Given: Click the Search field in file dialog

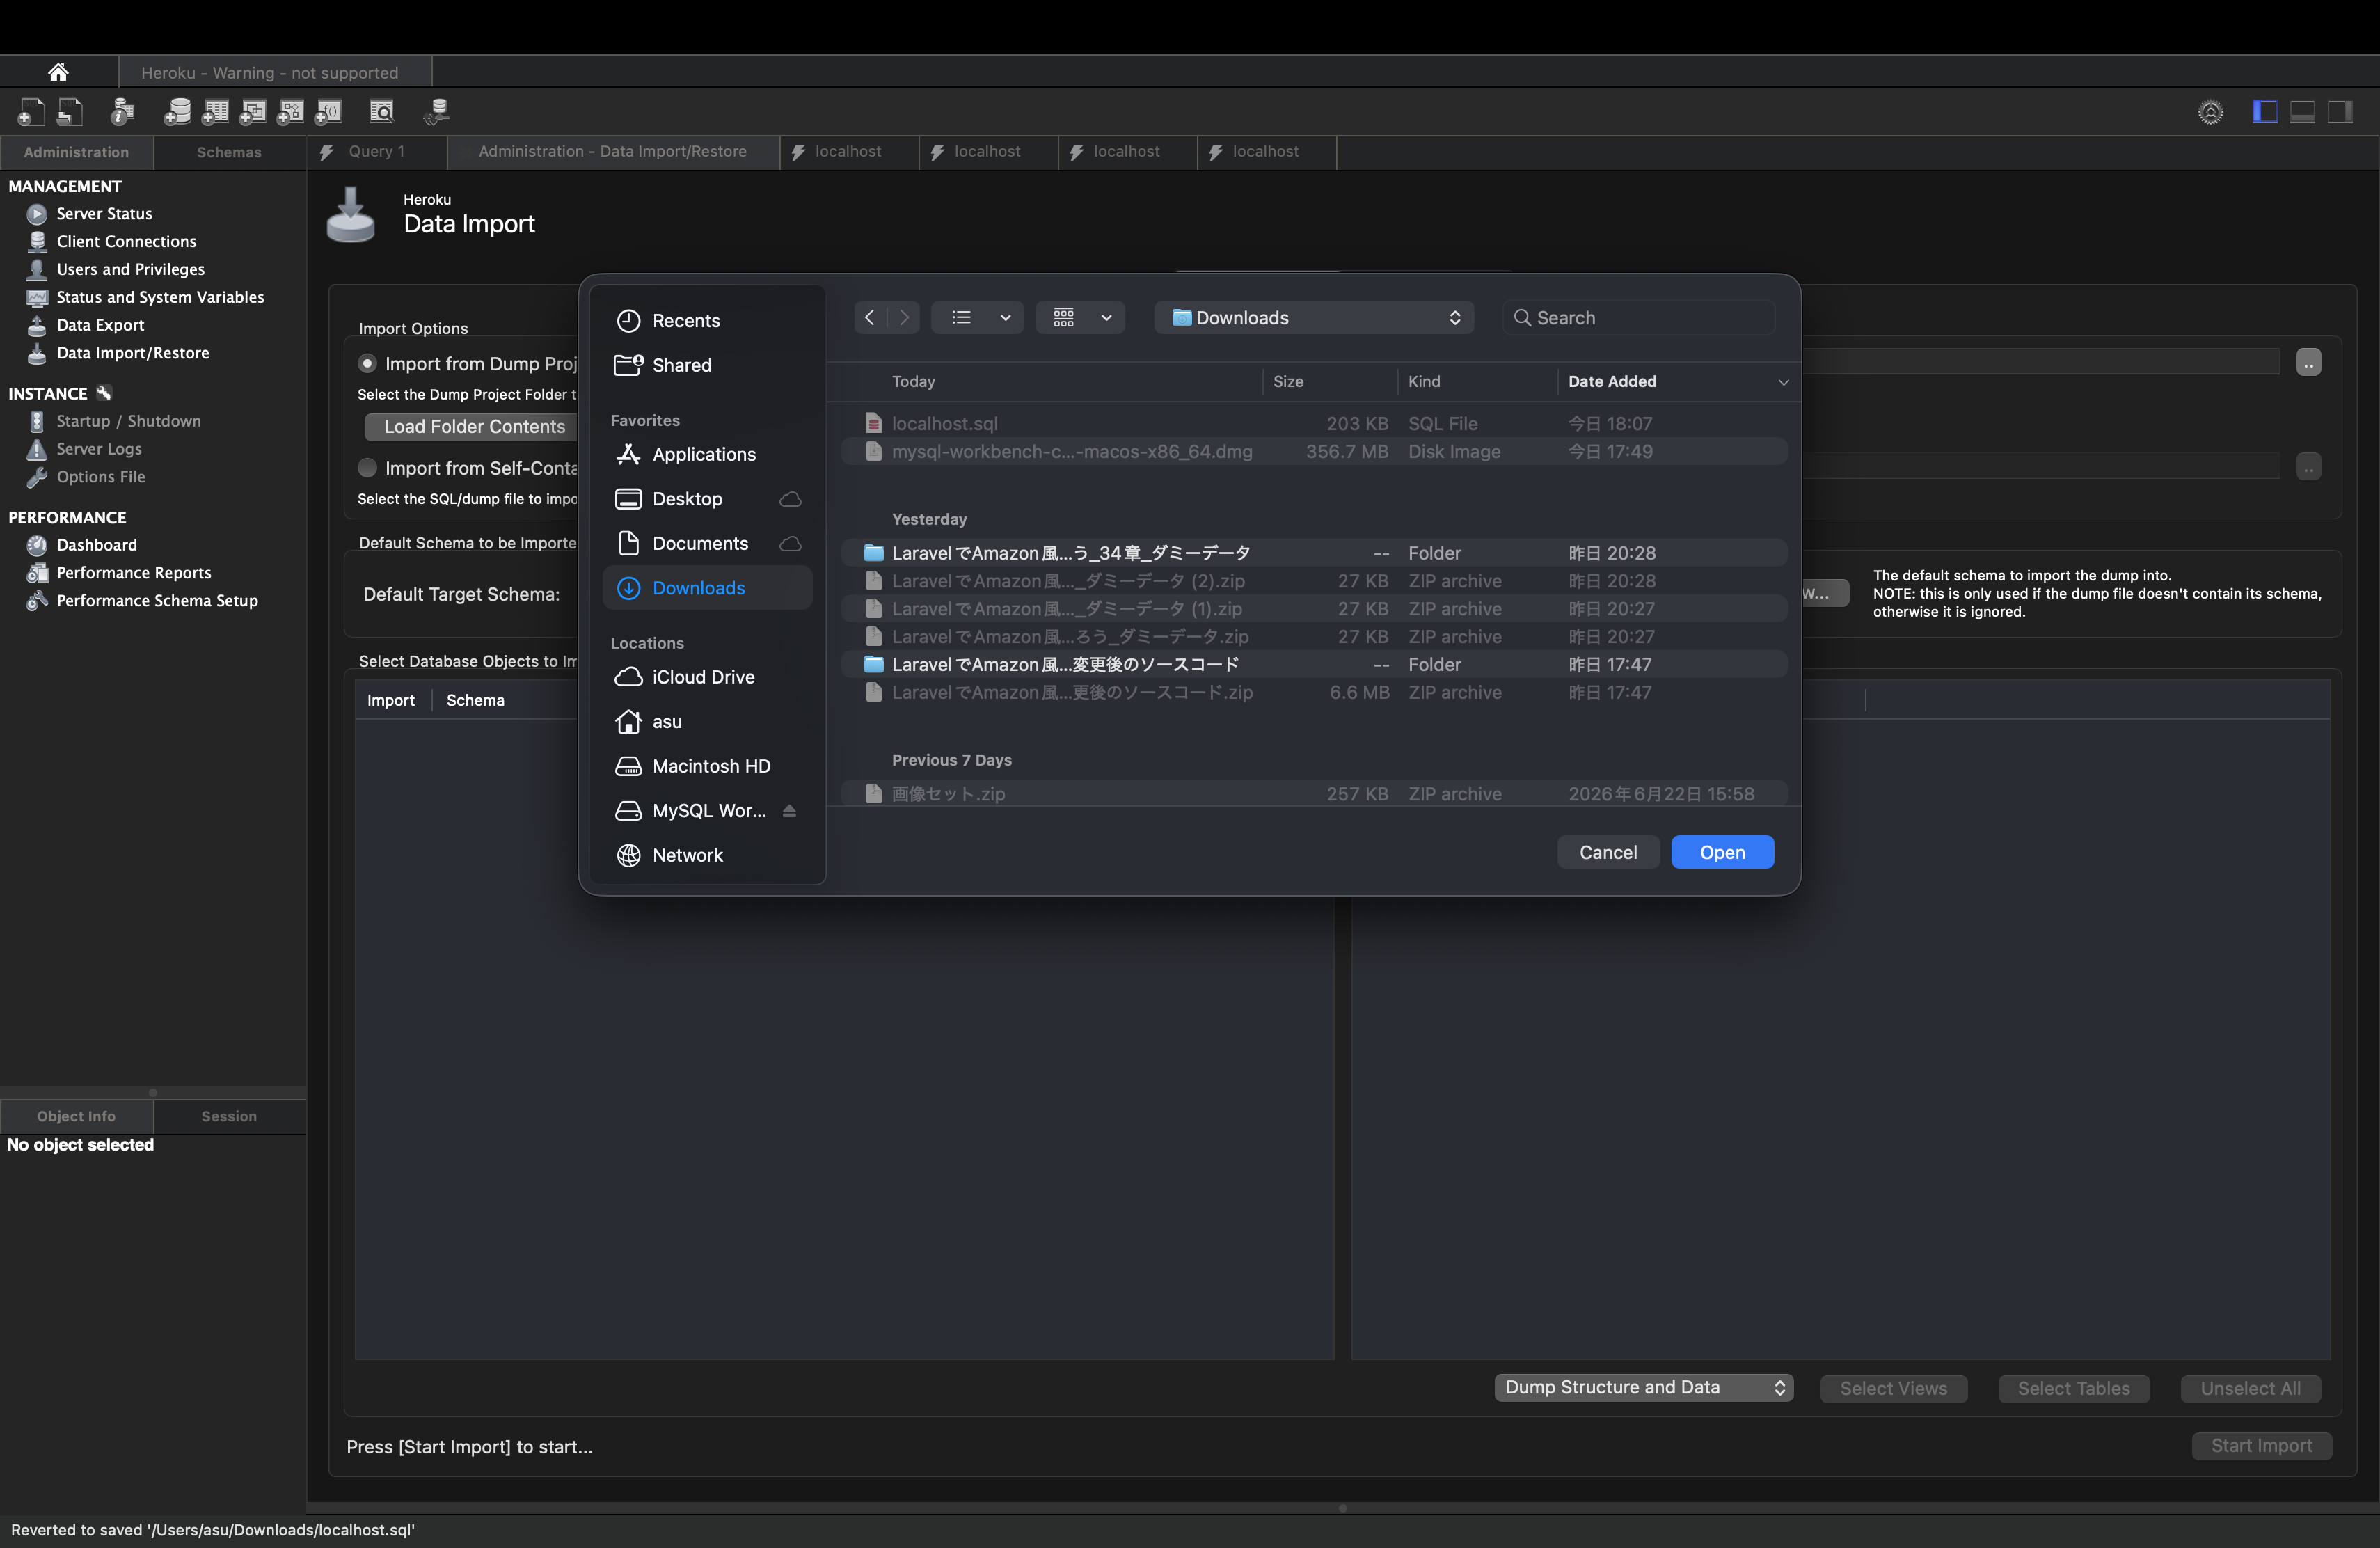Looking at the screenshot, I should pos(1638,318).
